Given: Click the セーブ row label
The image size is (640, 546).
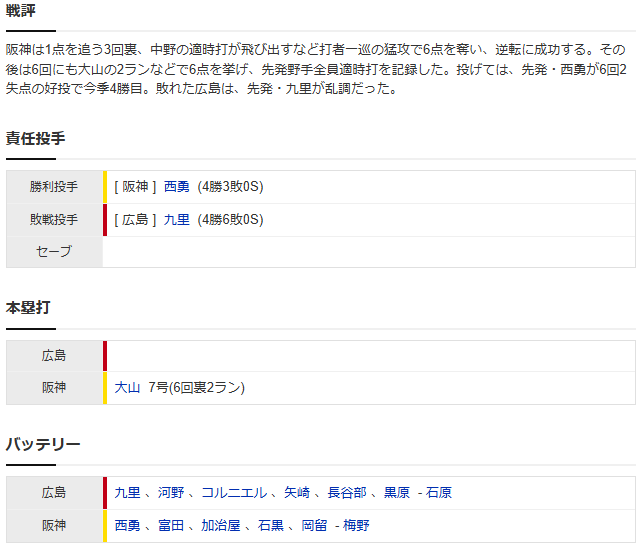Looking at the screenshot, I should [x=54, y=251].
